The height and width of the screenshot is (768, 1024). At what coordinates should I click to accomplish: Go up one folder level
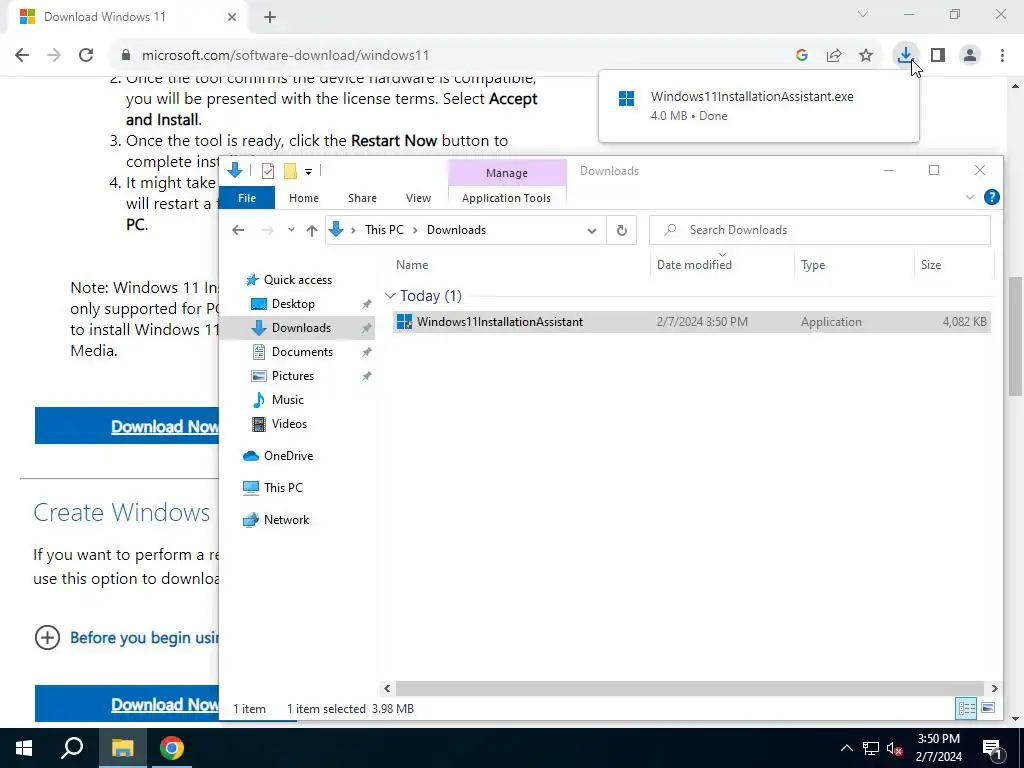click(x=312, y=230)
